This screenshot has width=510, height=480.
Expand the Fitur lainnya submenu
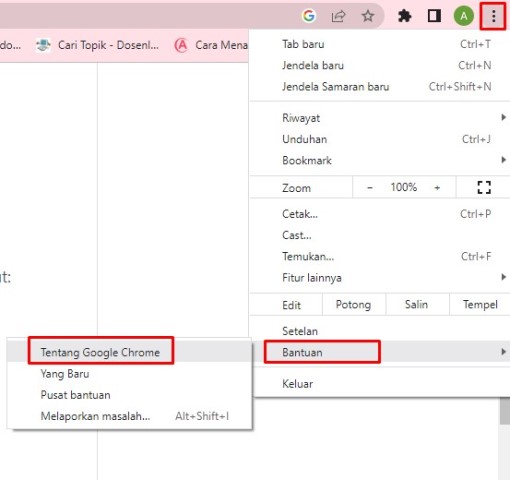380,278
